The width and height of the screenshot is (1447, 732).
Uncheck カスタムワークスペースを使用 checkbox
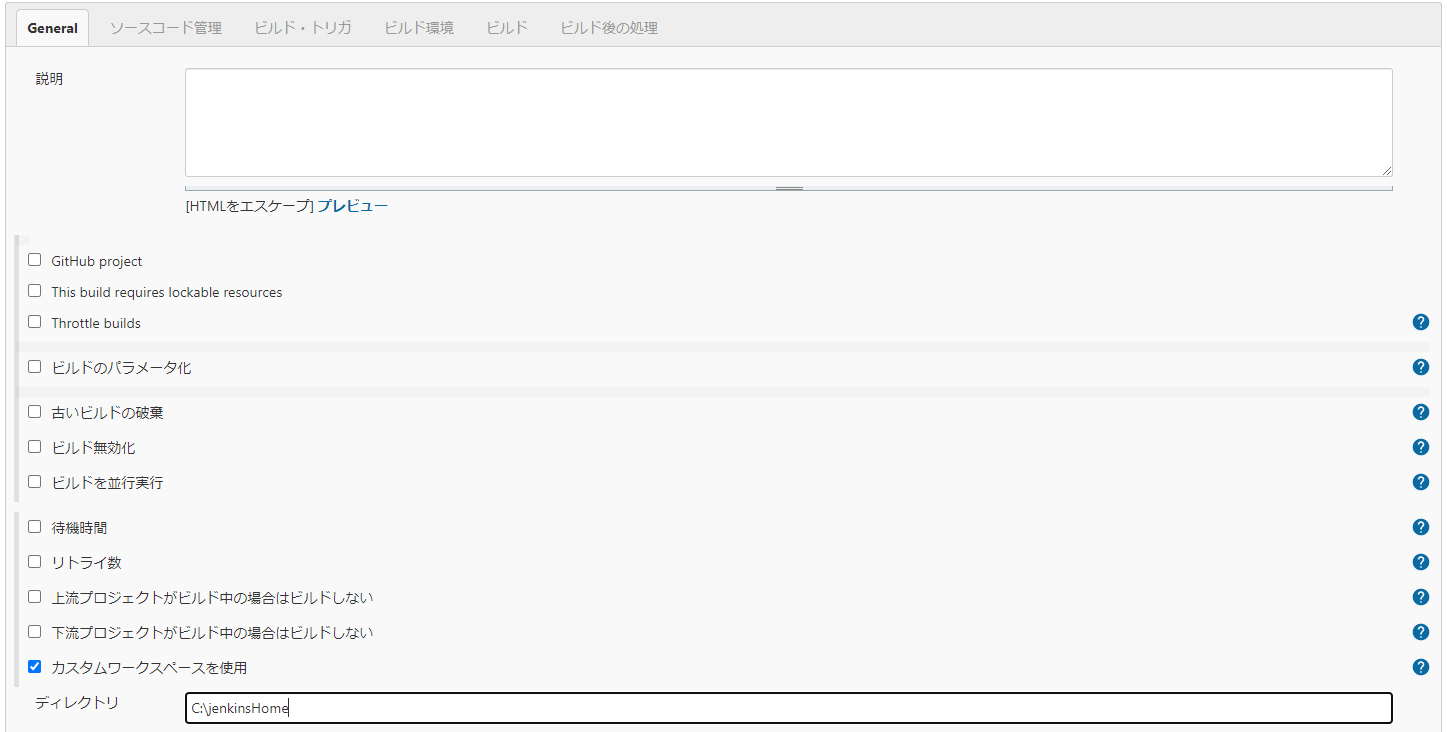tap(35, 666)
